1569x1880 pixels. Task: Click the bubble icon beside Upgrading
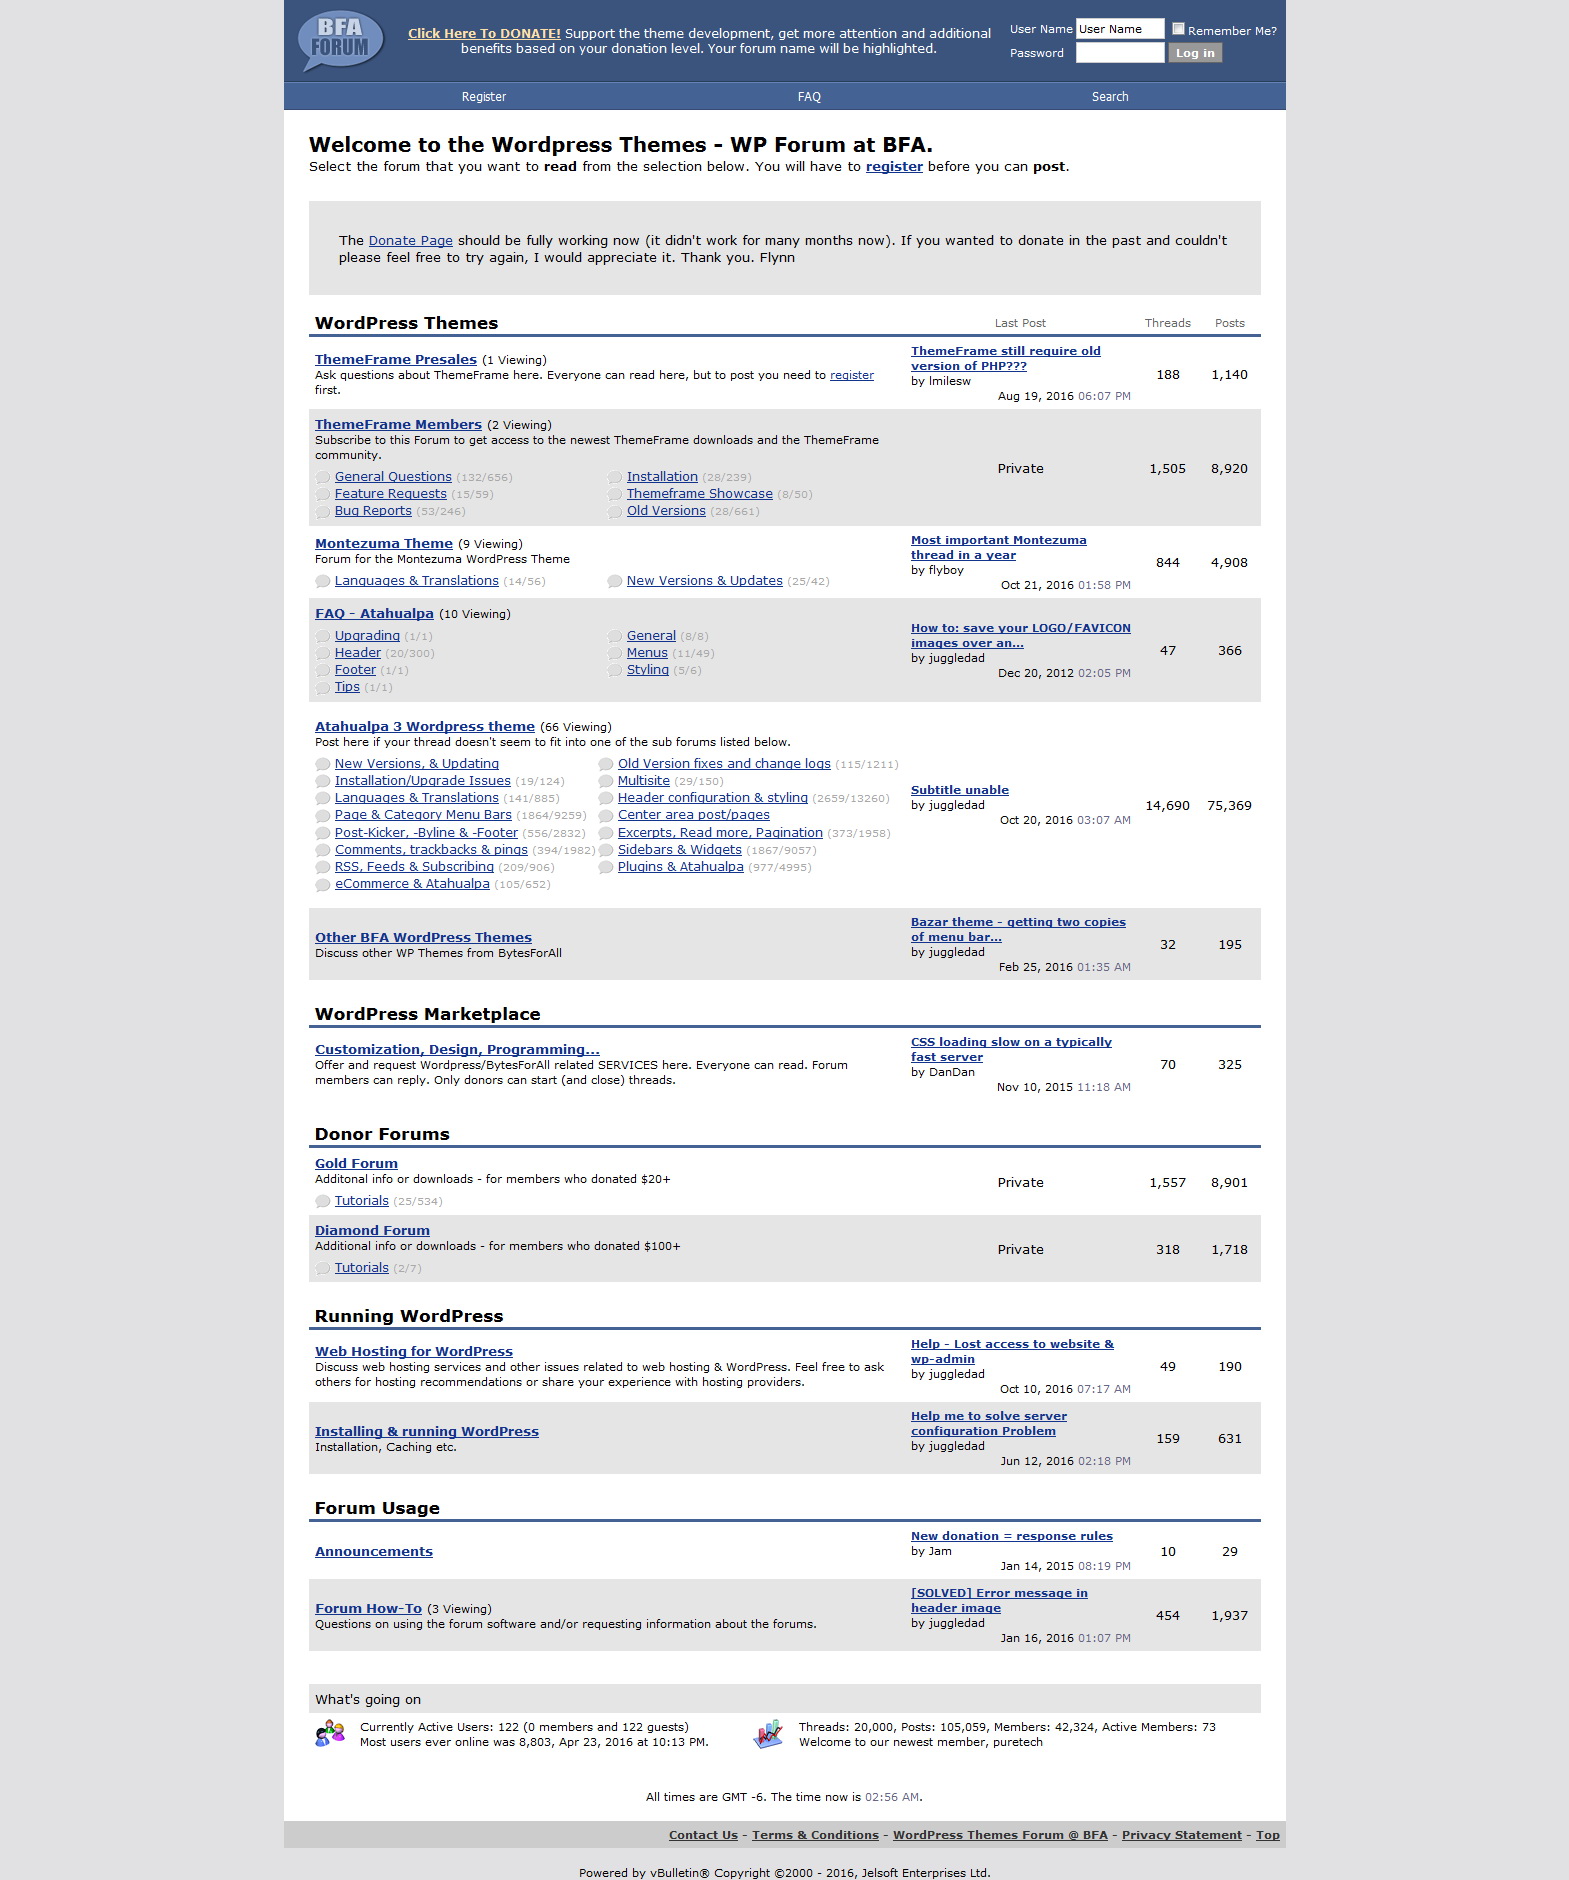coord(323,637)
